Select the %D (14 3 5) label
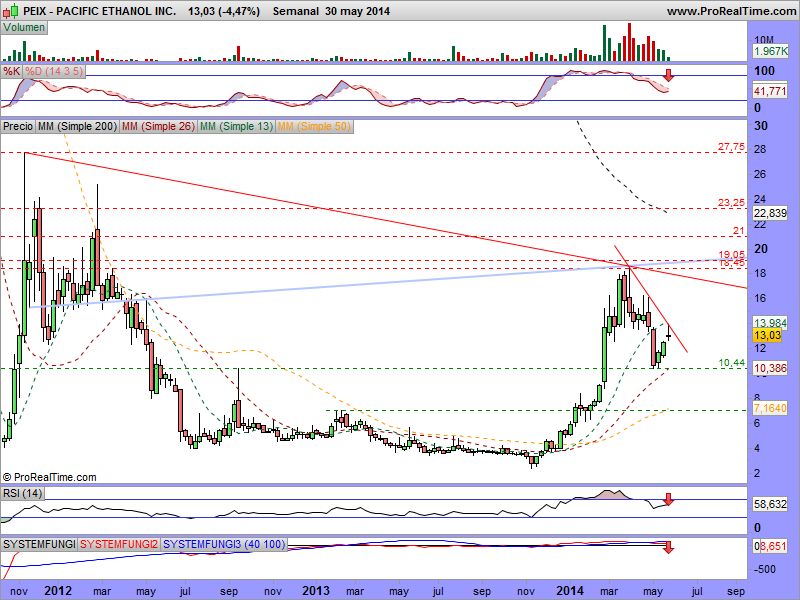The width and height of the screenshot is (800, 600). click(x=54, y=71)
